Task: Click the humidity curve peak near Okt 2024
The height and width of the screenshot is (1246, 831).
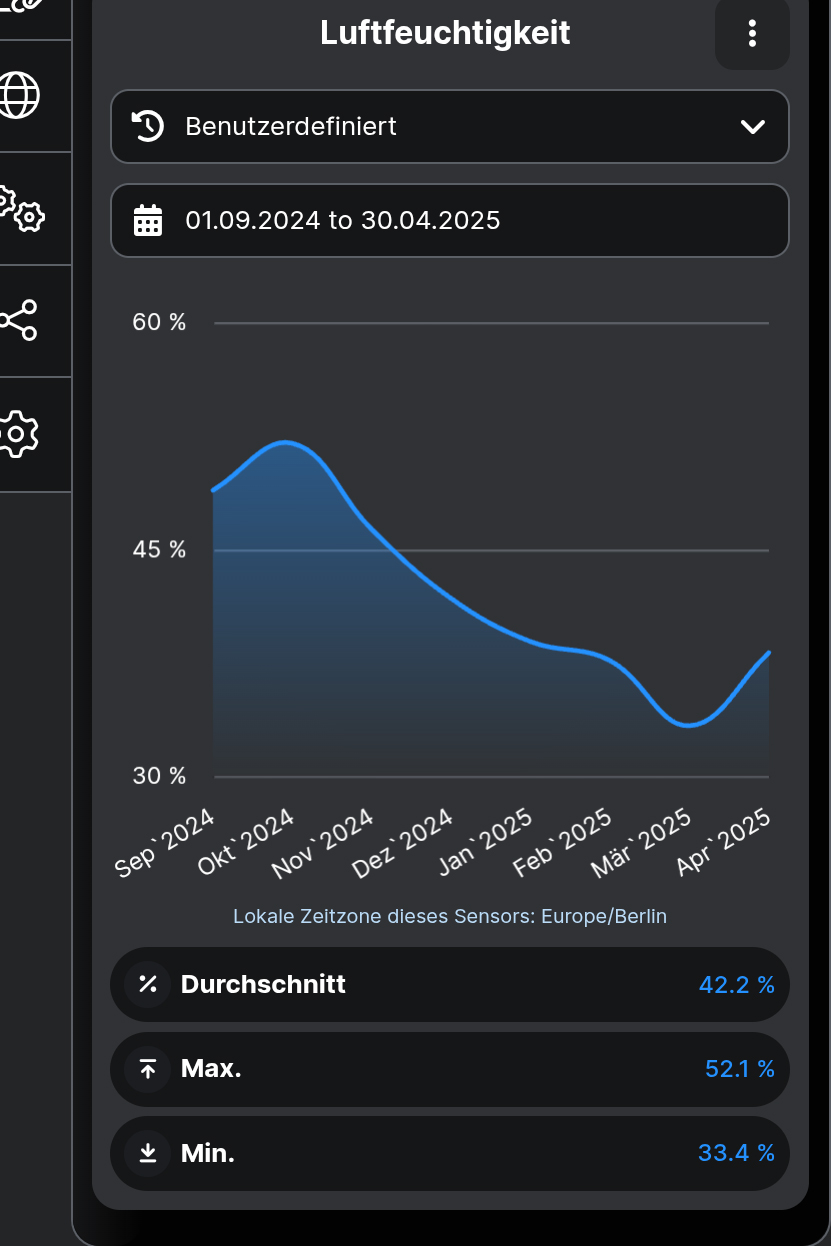Action: click(x=287, y=442)
